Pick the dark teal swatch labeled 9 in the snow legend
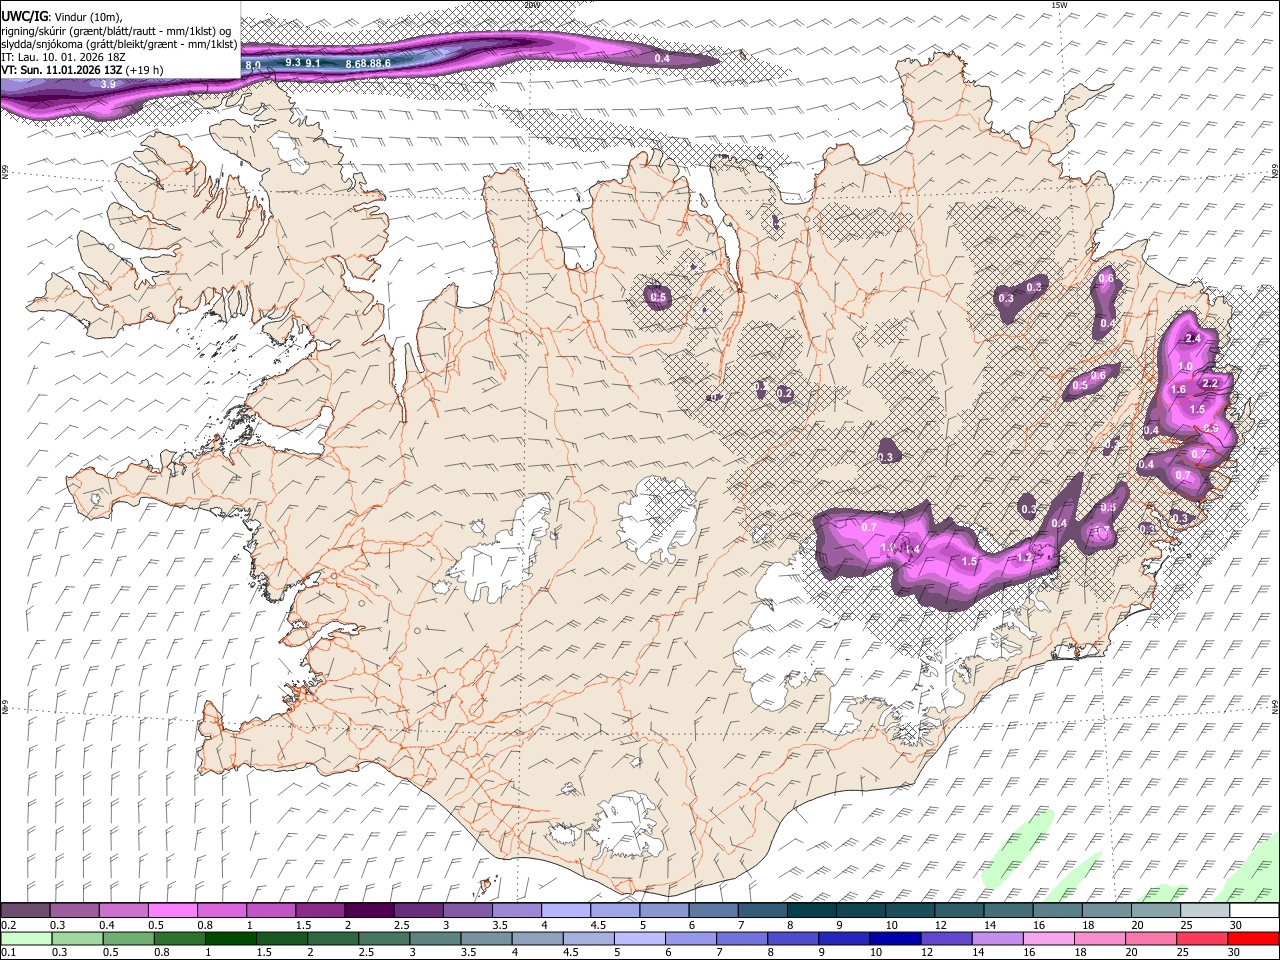Viewport: 1280px width, 960px height. click(860, 911)
